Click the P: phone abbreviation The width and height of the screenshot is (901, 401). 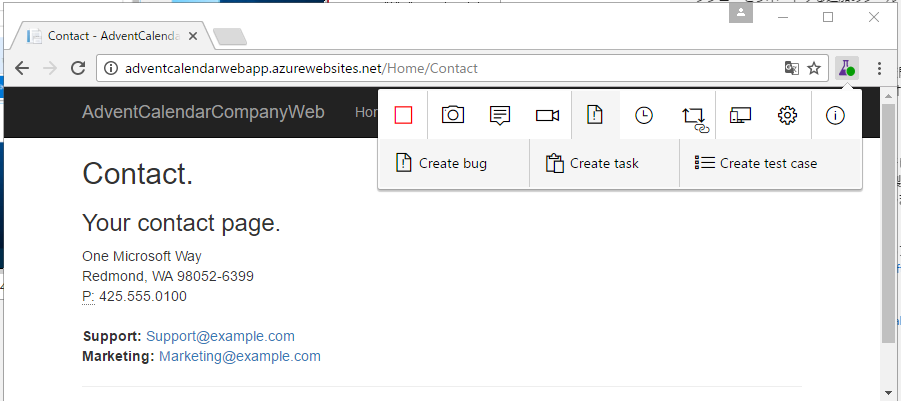[x=88, y=296]
